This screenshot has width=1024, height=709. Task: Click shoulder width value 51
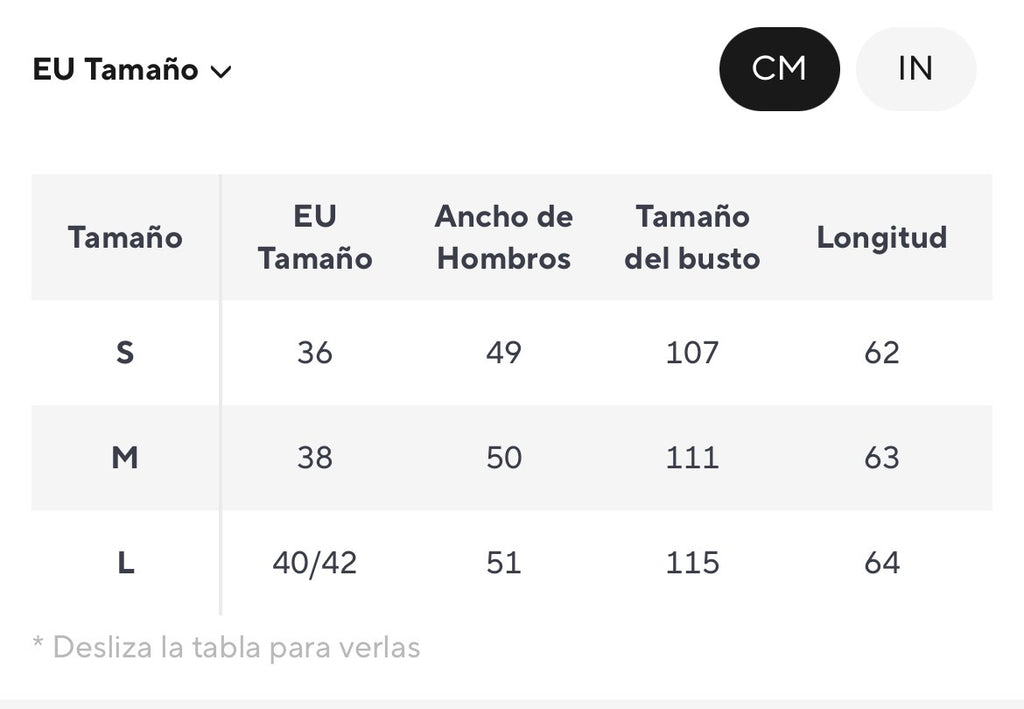[x=504, y=563]
